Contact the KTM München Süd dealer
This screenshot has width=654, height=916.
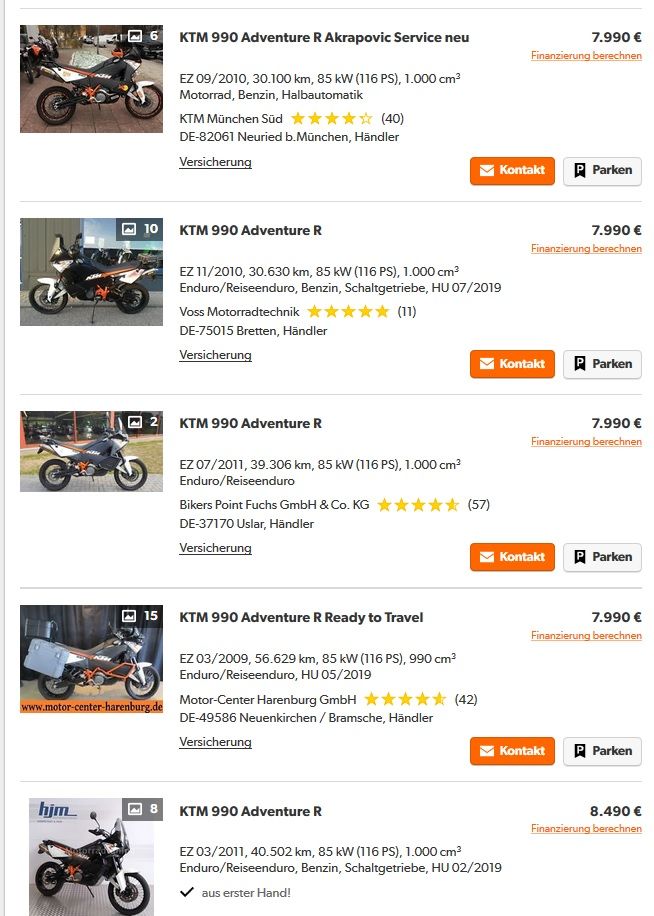click(x=512, y=171)
